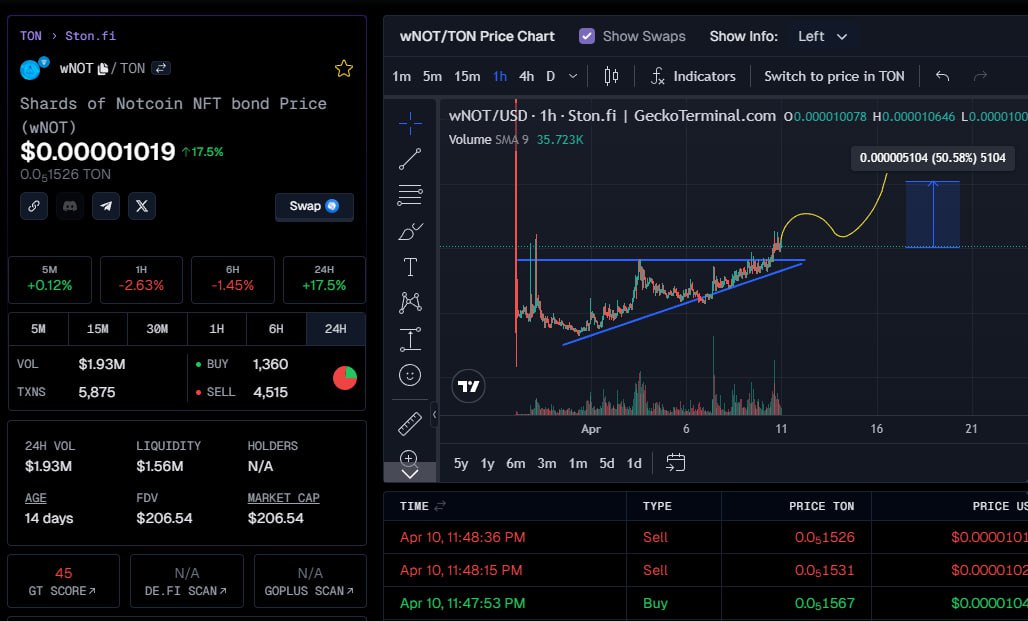Select the 6H stats tab

[276, 329]
